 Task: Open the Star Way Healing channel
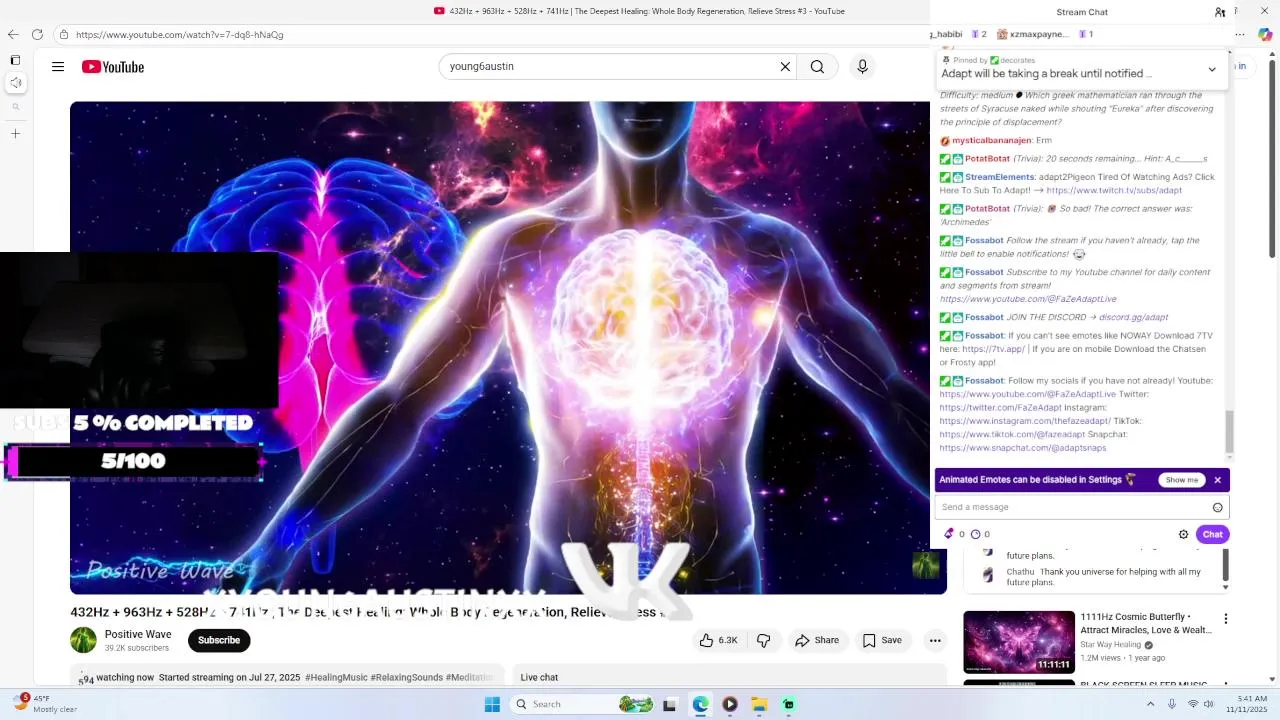coord(1111,645)
